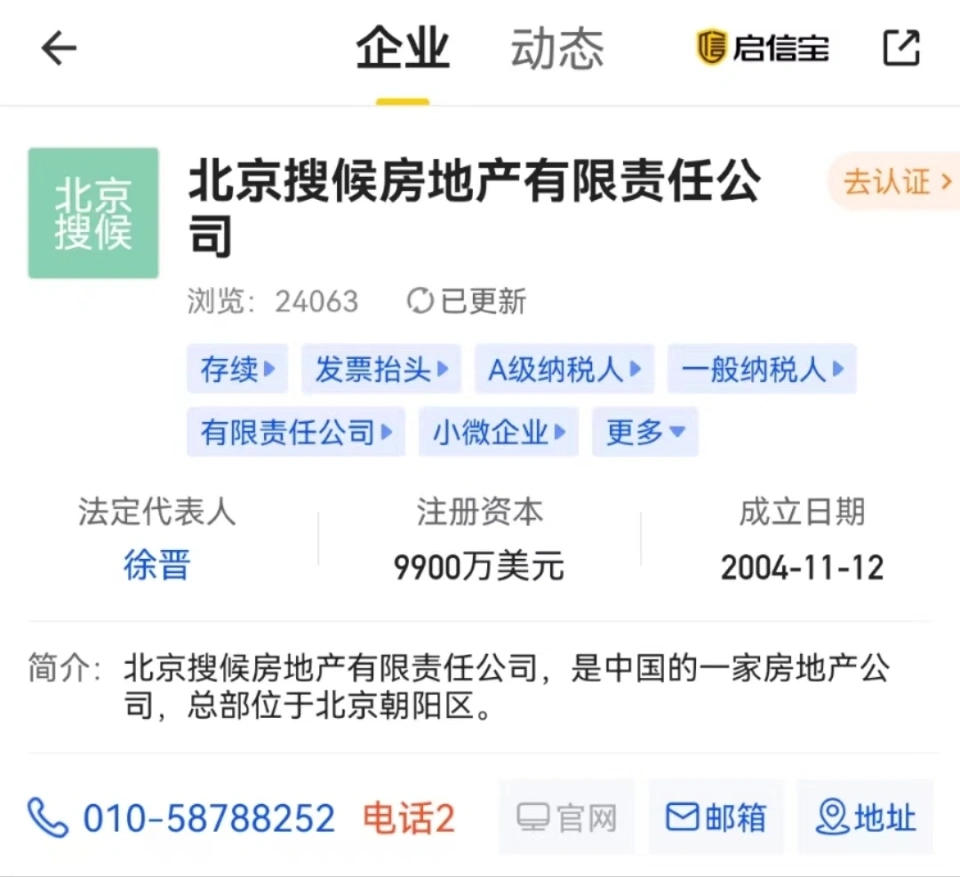
Task: Switch to the 动态 tab
Action: (x=557, y=49)
